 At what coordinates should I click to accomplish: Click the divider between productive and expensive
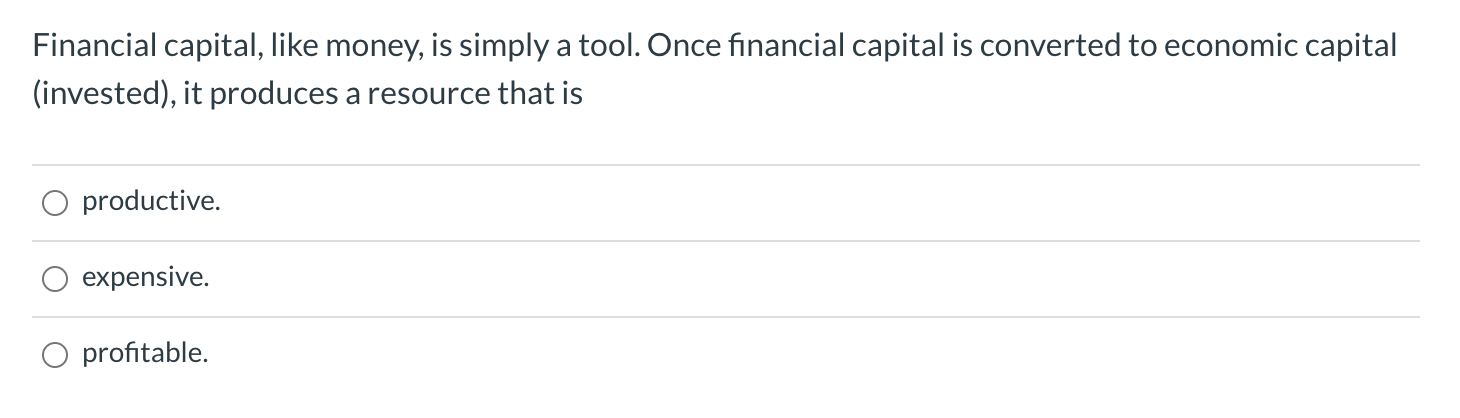pos(726,241)
